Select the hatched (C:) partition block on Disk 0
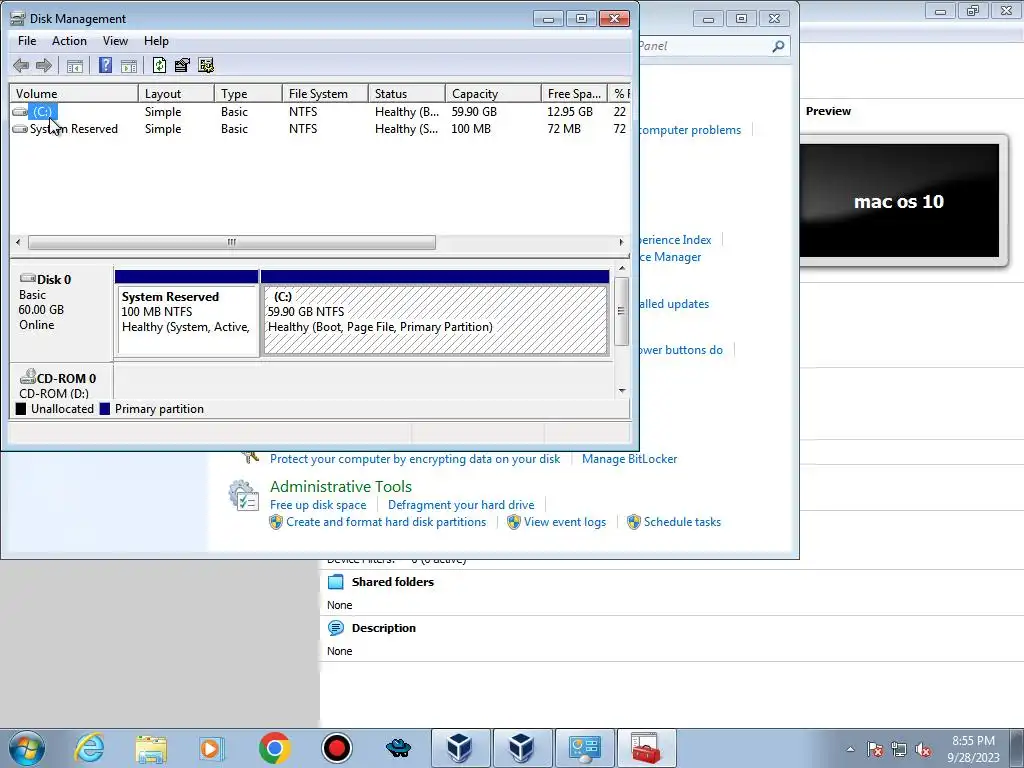The image size is (1024, 768). click(435, 313)
